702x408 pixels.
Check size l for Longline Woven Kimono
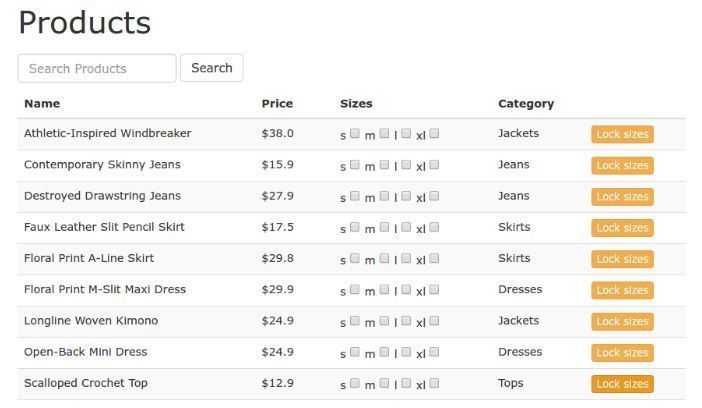tap(406, 321)
